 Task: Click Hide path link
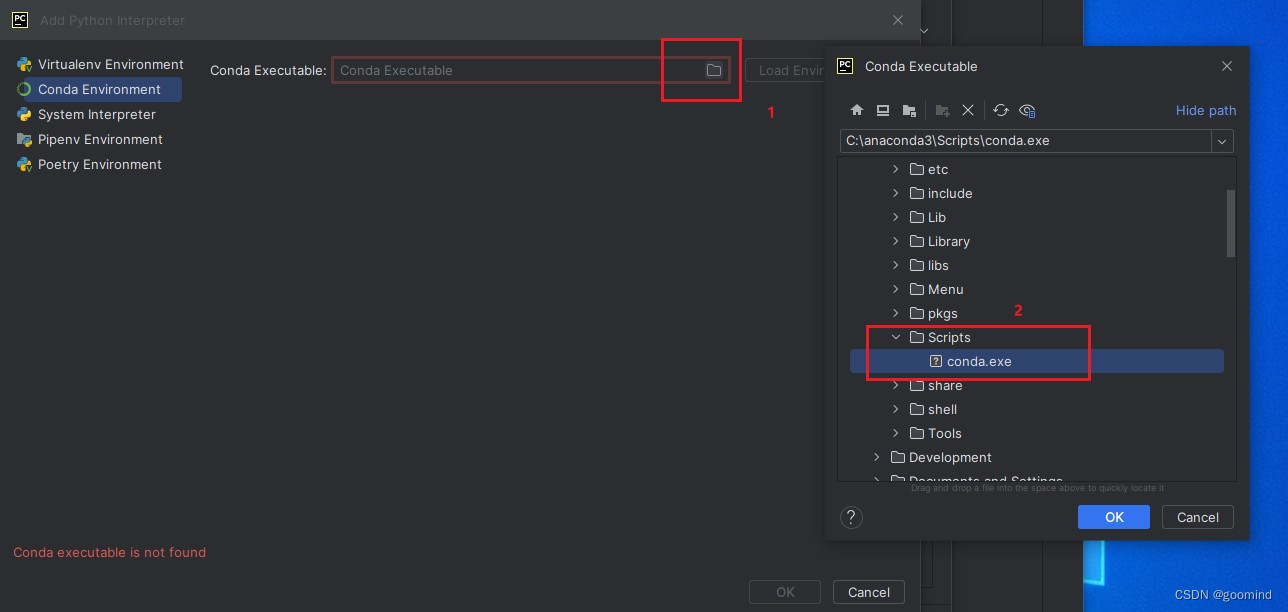(1206, 110)
